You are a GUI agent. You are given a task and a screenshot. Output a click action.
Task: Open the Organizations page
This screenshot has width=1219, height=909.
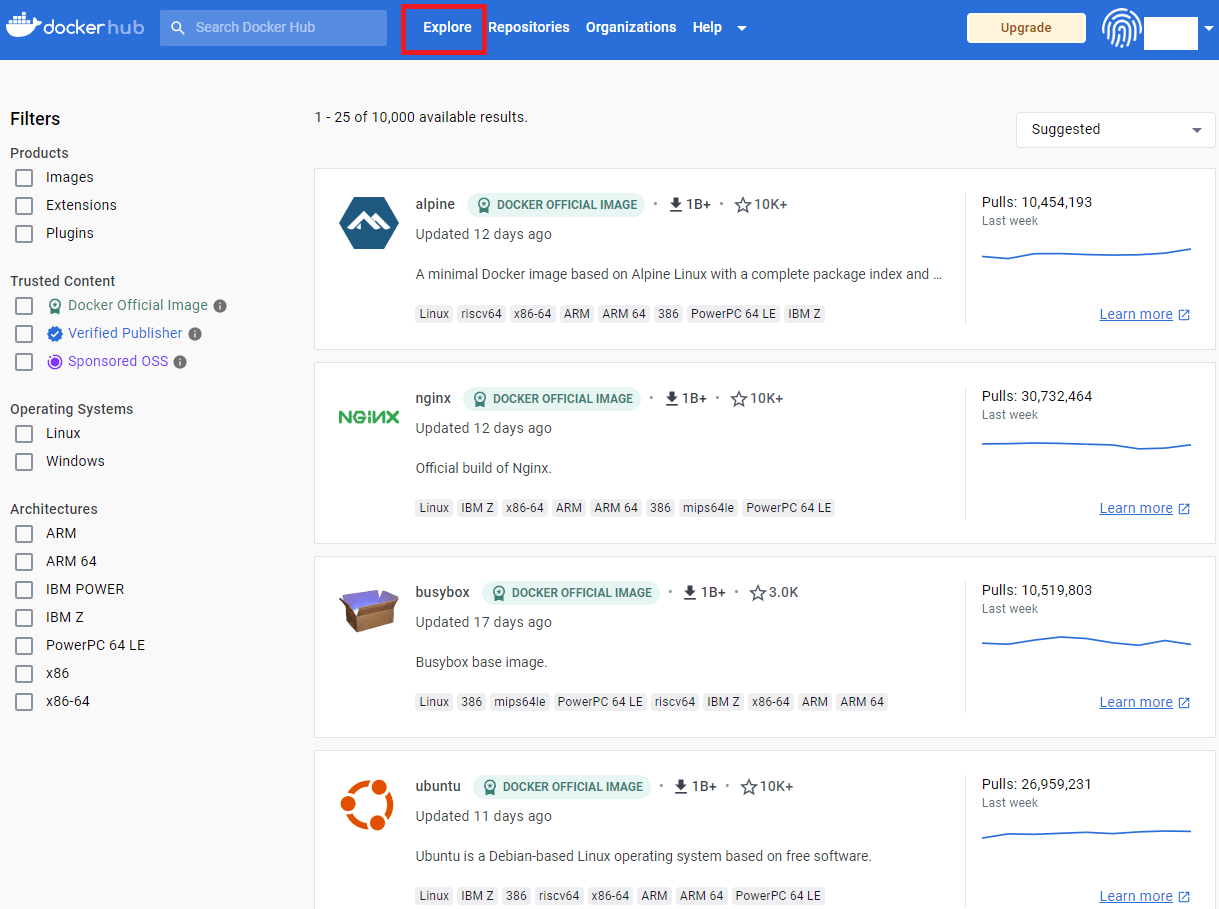pos(631,28)
